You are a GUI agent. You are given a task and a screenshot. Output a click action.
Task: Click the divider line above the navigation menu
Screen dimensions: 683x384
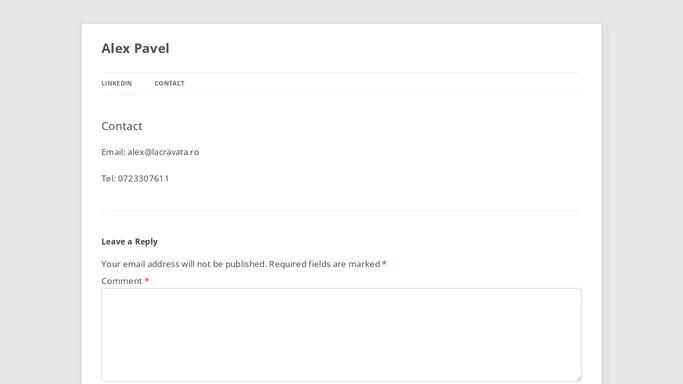341,72
